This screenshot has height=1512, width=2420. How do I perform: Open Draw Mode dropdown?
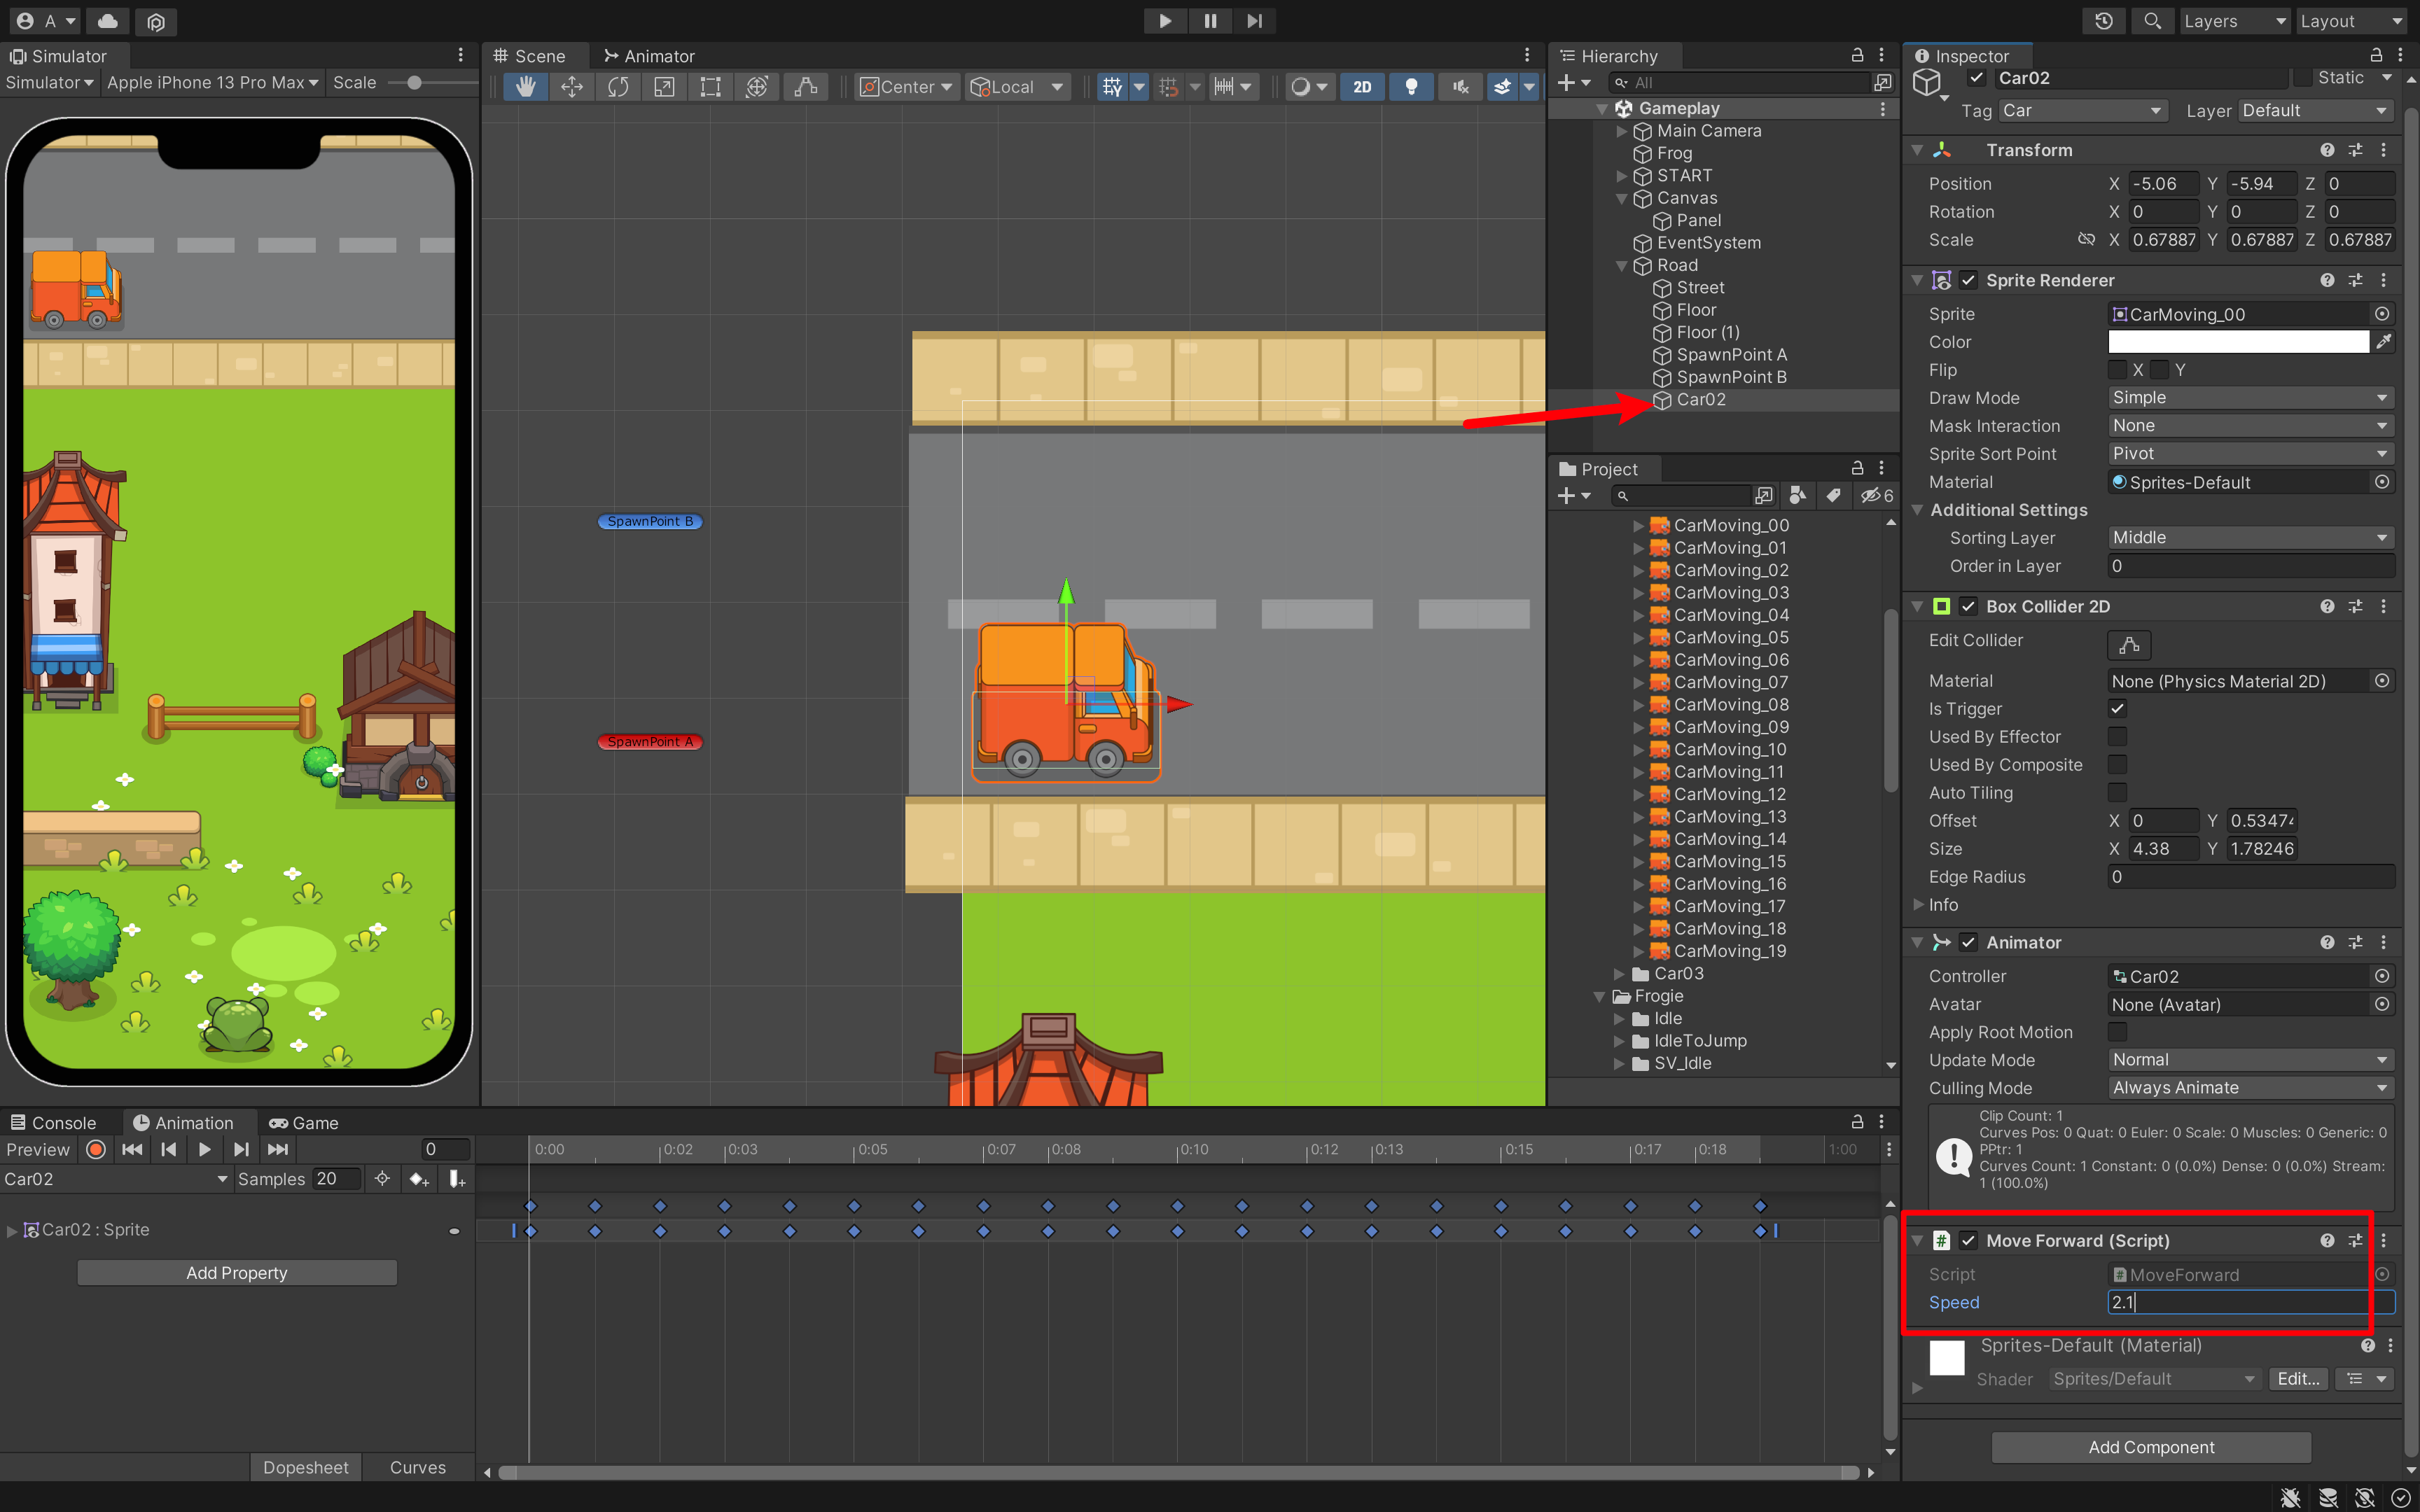pyautogui.click(x=2250, y=398)
